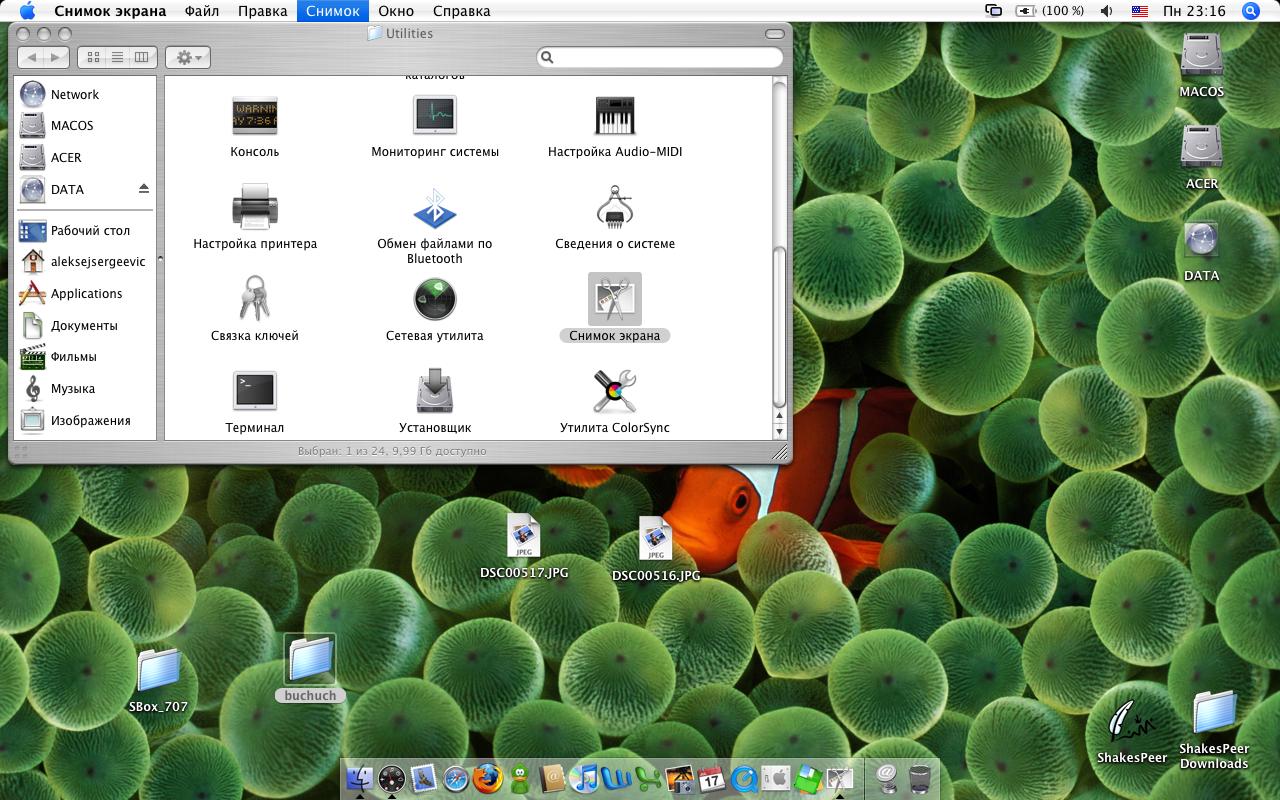Select the Терминал icon
The width and height of the screenshot is (1280, 800).
click(x=254, y=391)
